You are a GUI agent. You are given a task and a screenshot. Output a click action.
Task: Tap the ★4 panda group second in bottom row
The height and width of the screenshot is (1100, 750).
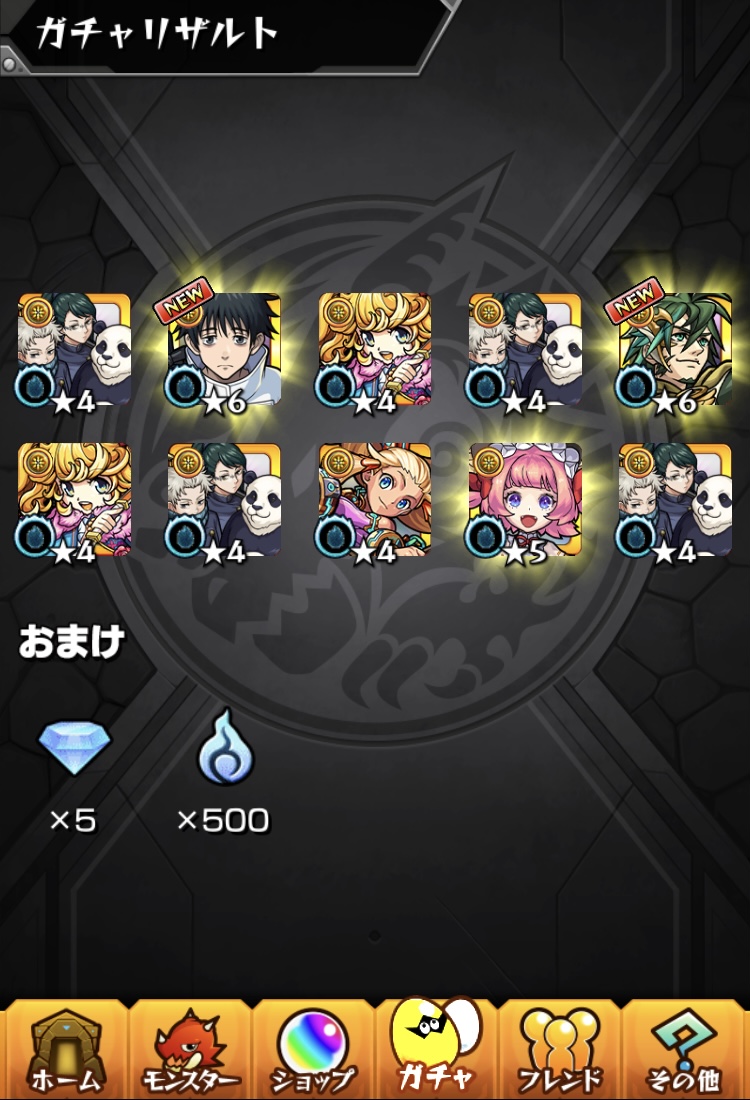(x=224, y=499)
